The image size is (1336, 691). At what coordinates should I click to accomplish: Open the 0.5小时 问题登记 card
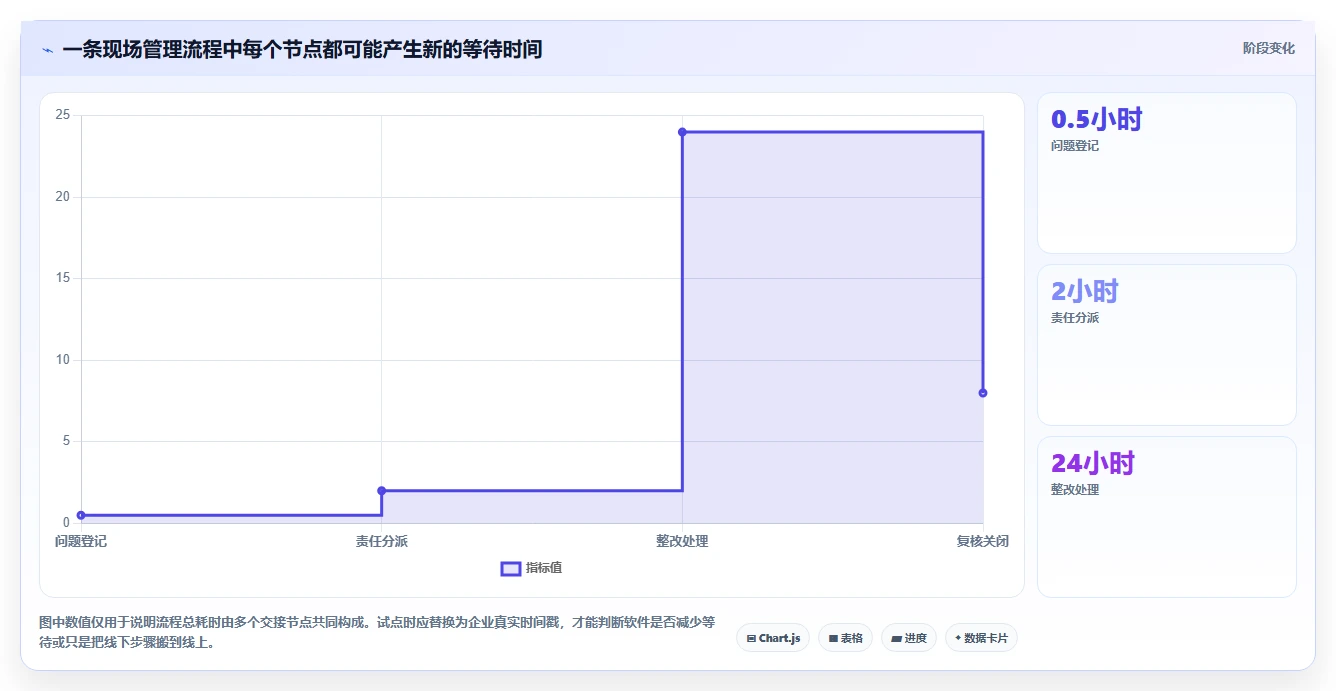click(x=1167, y=173)
